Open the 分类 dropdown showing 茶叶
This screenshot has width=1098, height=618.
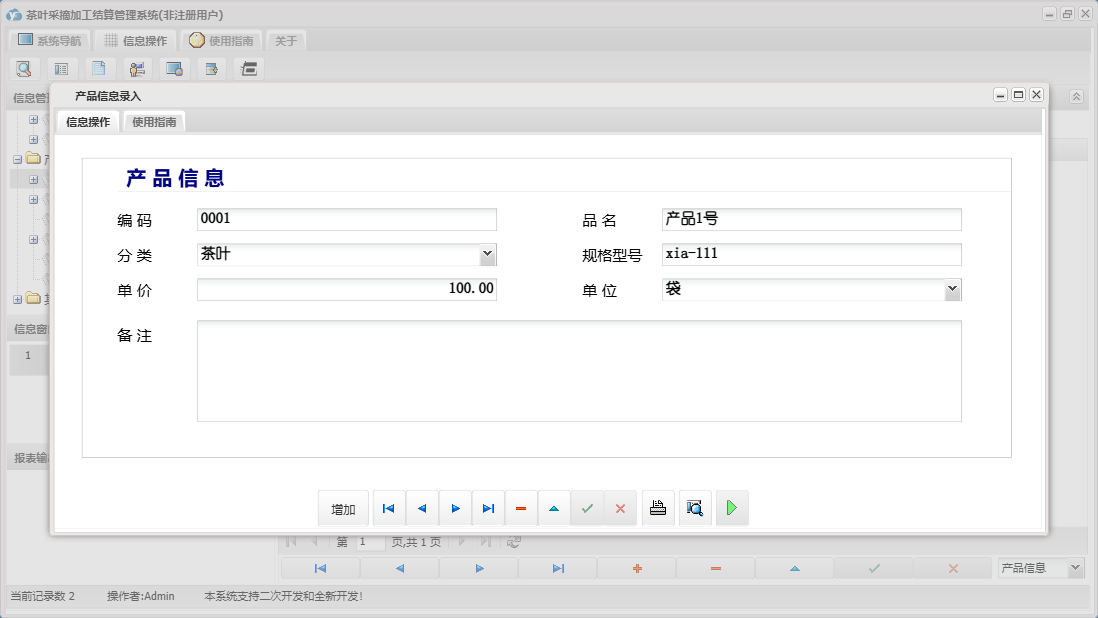(x=487, y=254)
